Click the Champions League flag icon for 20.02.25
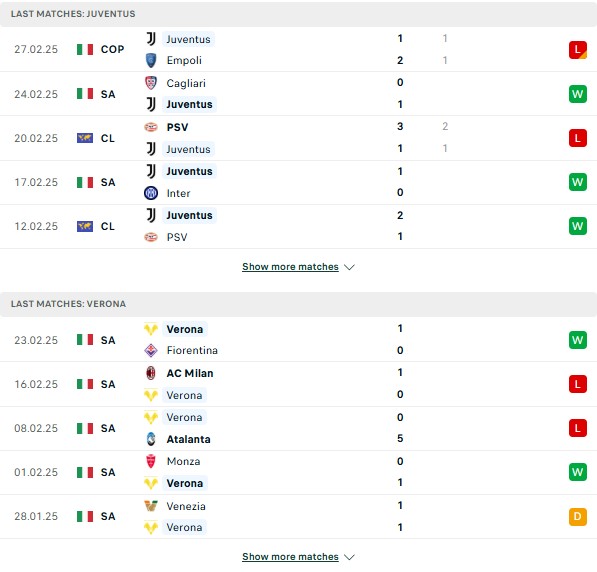Viewport: 597px width, 572px height. 85,138
